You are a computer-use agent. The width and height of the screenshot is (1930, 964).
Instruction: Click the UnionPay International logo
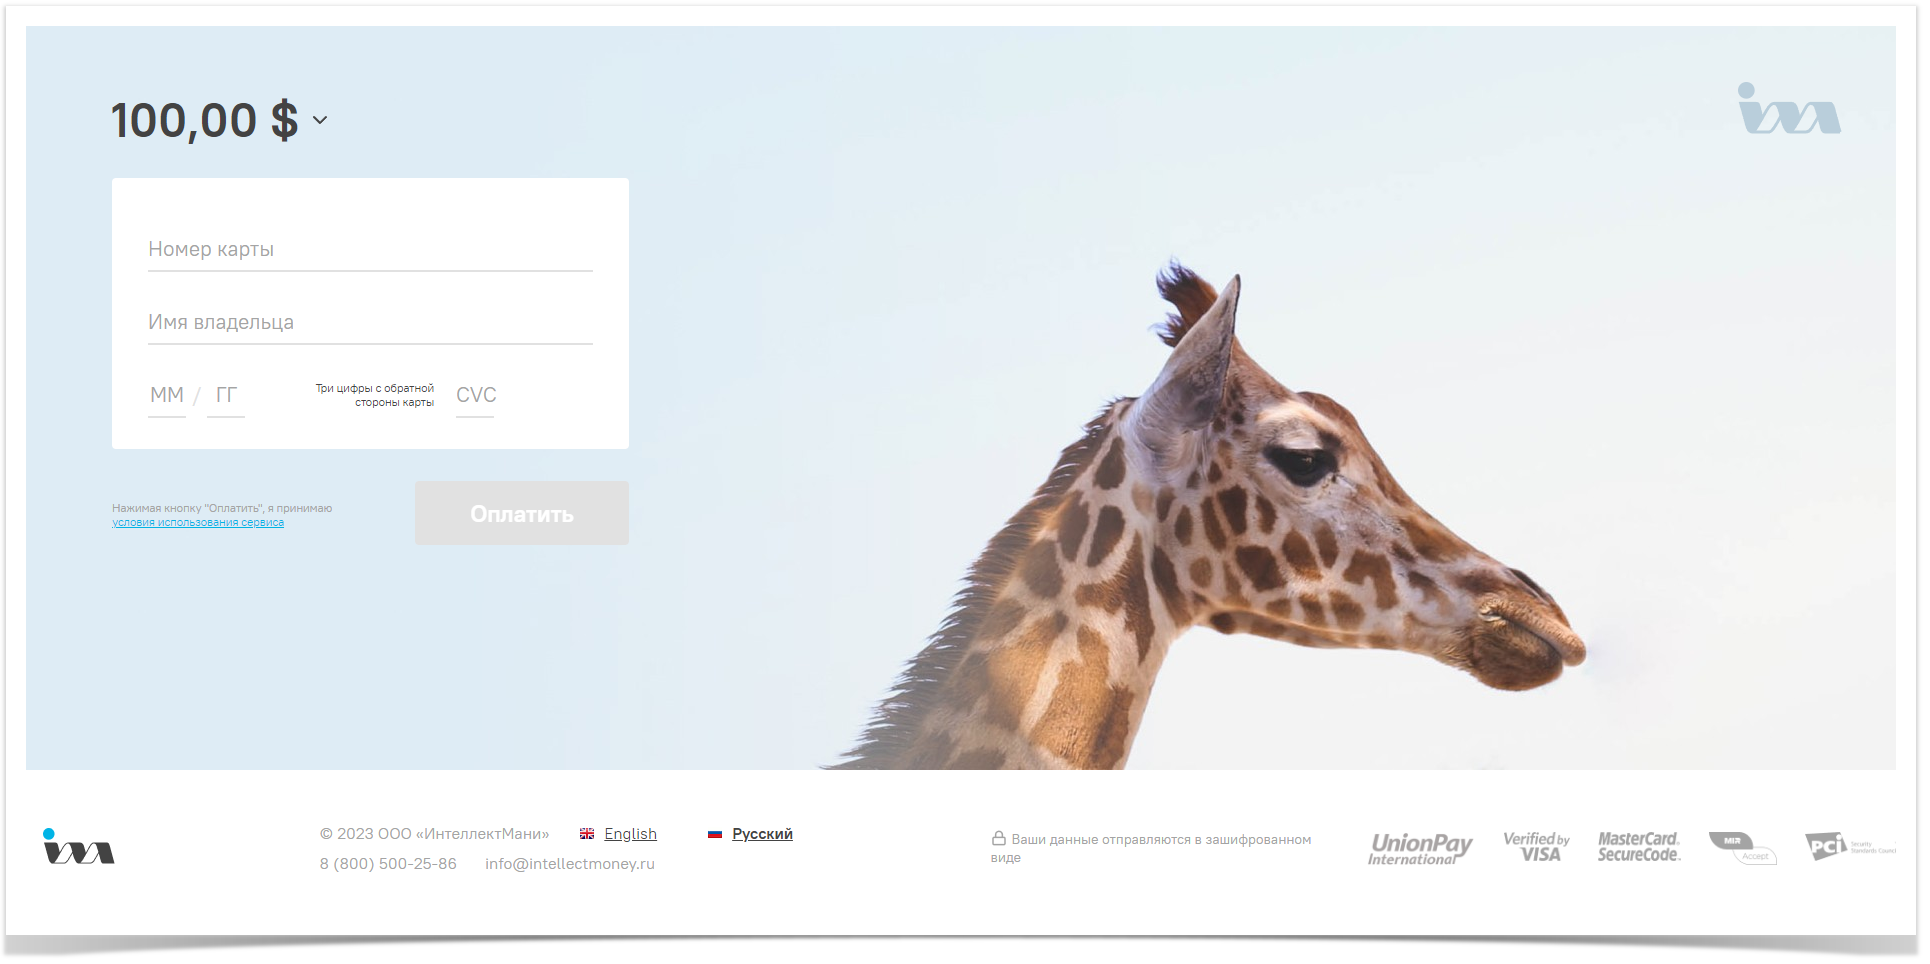(1420, 848)
